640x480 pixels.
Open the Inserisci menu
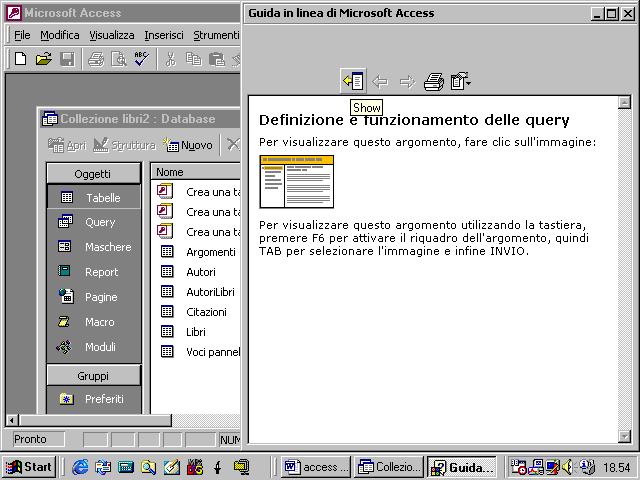(x=164, y=36)
